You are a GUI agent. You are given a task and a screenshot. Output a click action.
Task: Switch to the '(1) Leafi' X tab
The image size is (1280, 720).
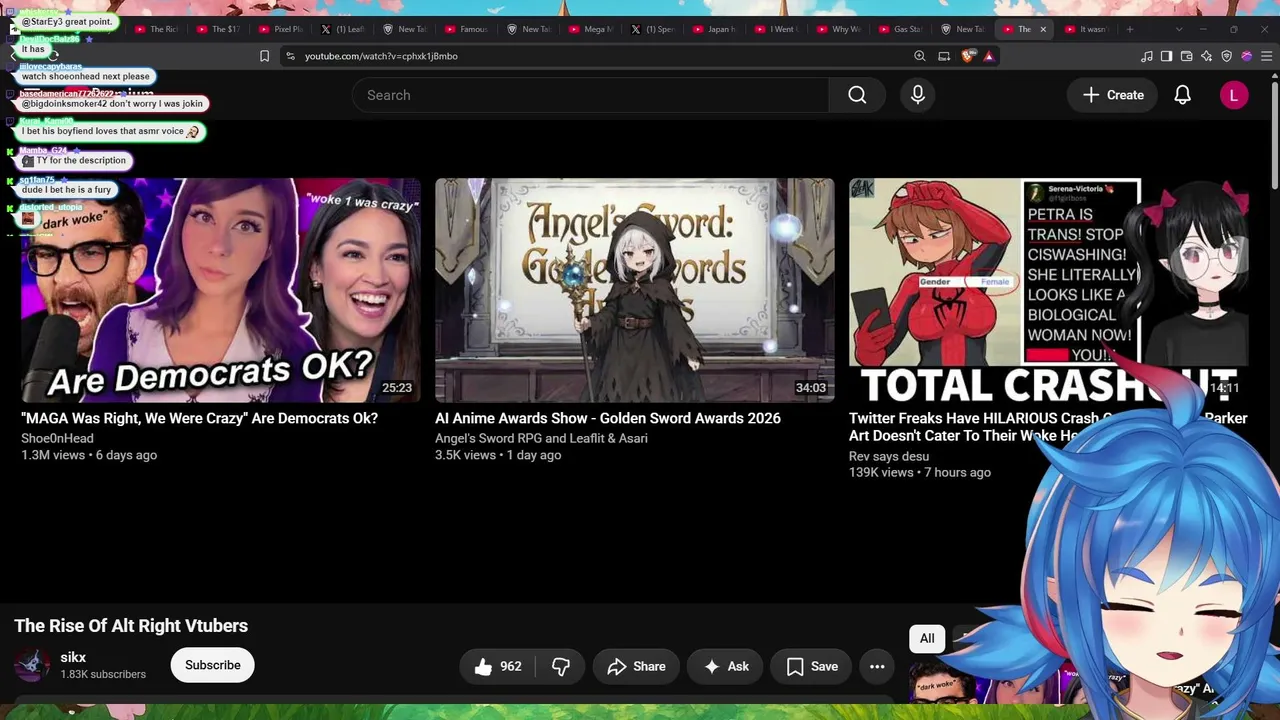(x=343, y=29)
